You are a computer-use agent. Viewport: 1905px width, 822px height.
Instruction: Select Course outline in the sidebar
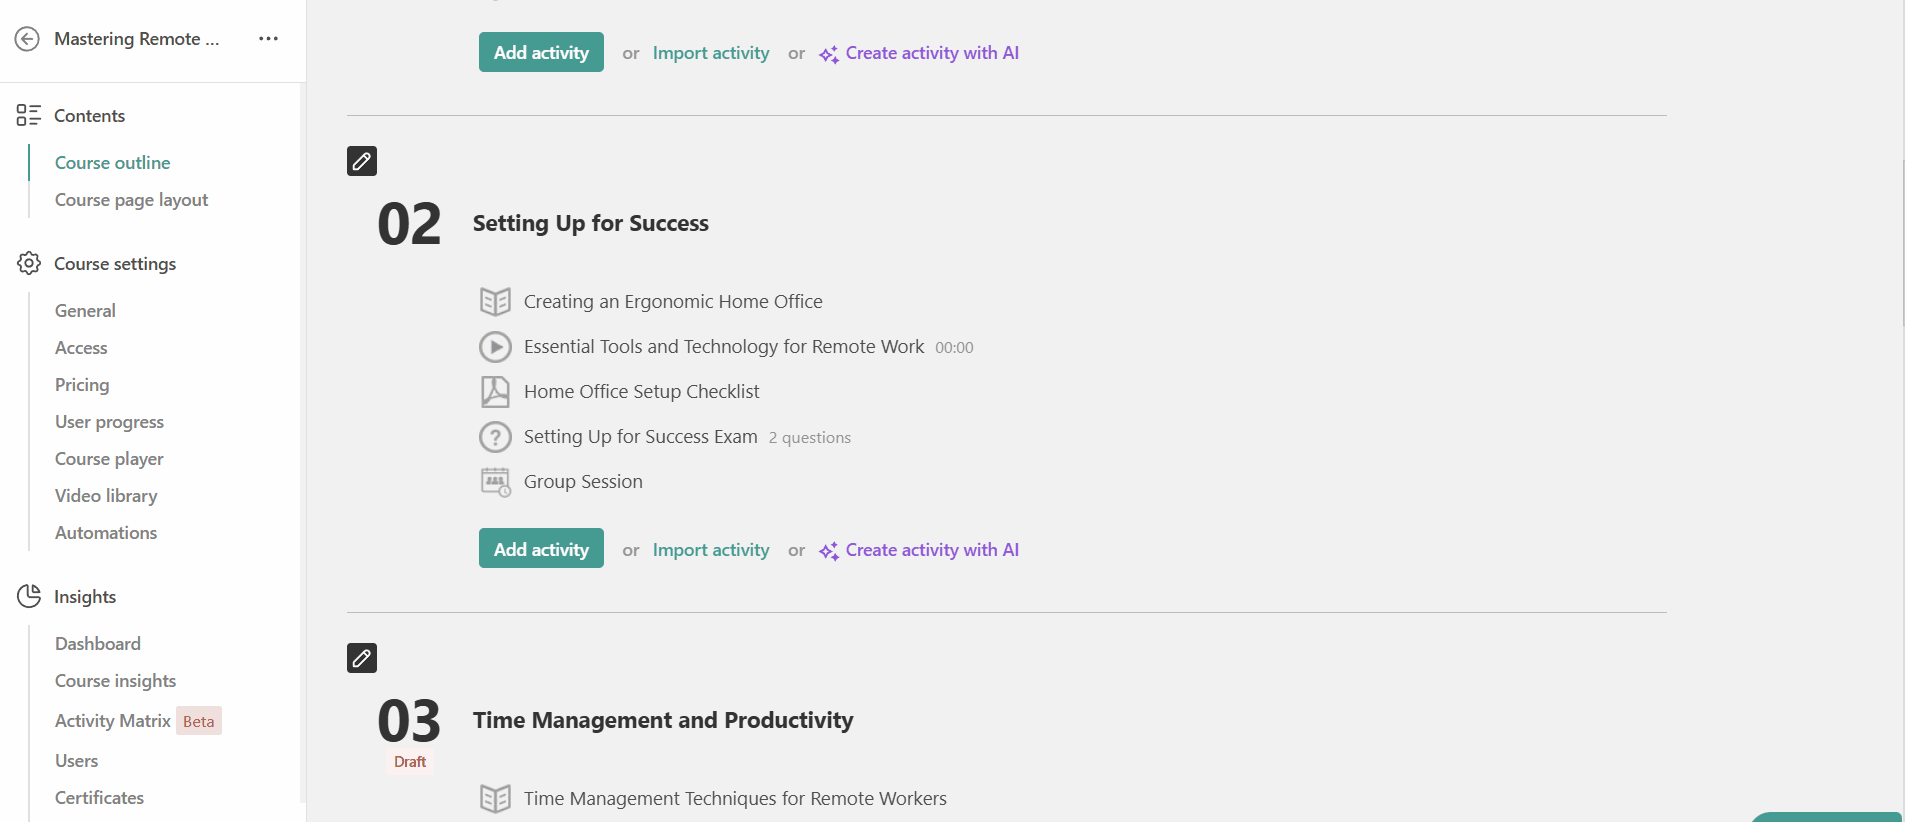click(x=112, y=162)
